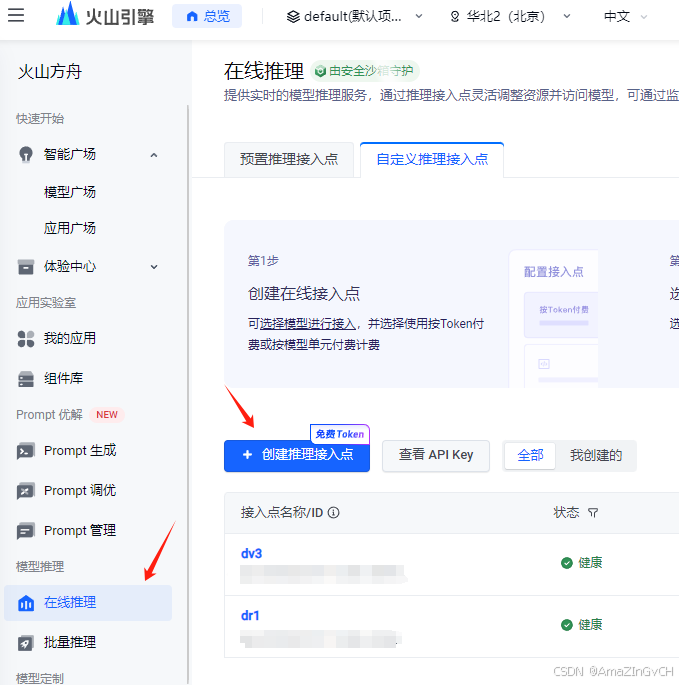Open the 华北2 (北京) region selector
The image size is (679, 685).
(x=510, y=17)
